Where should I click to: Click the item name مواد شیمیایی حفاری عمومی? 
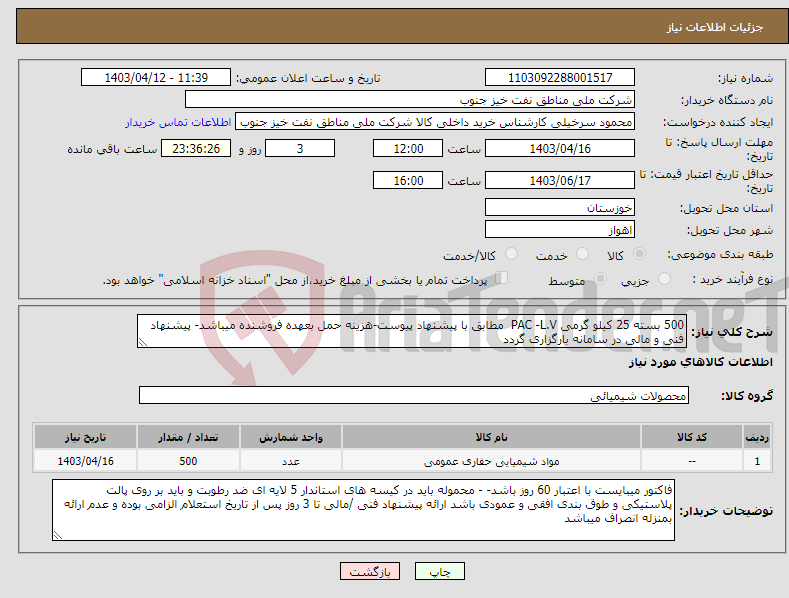491,461
